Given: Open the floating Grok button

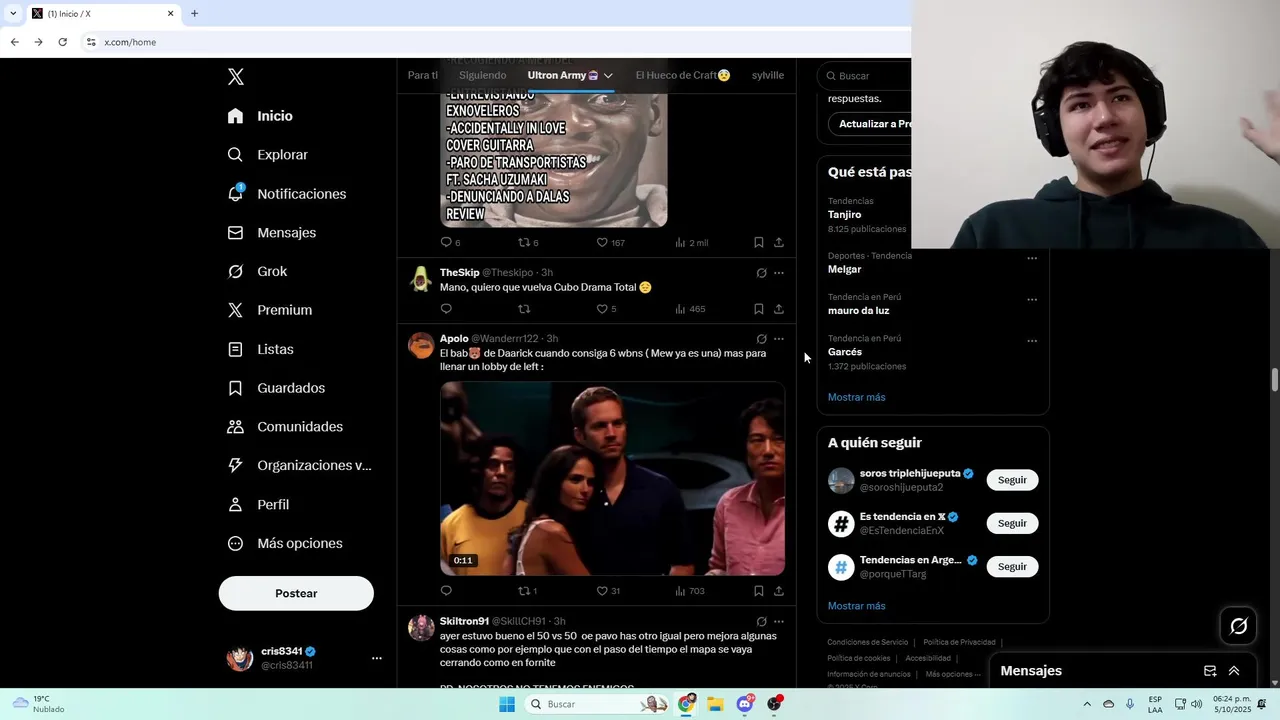Looking at the screenshot, I should pyautogui.click(x=1239, y=626).
